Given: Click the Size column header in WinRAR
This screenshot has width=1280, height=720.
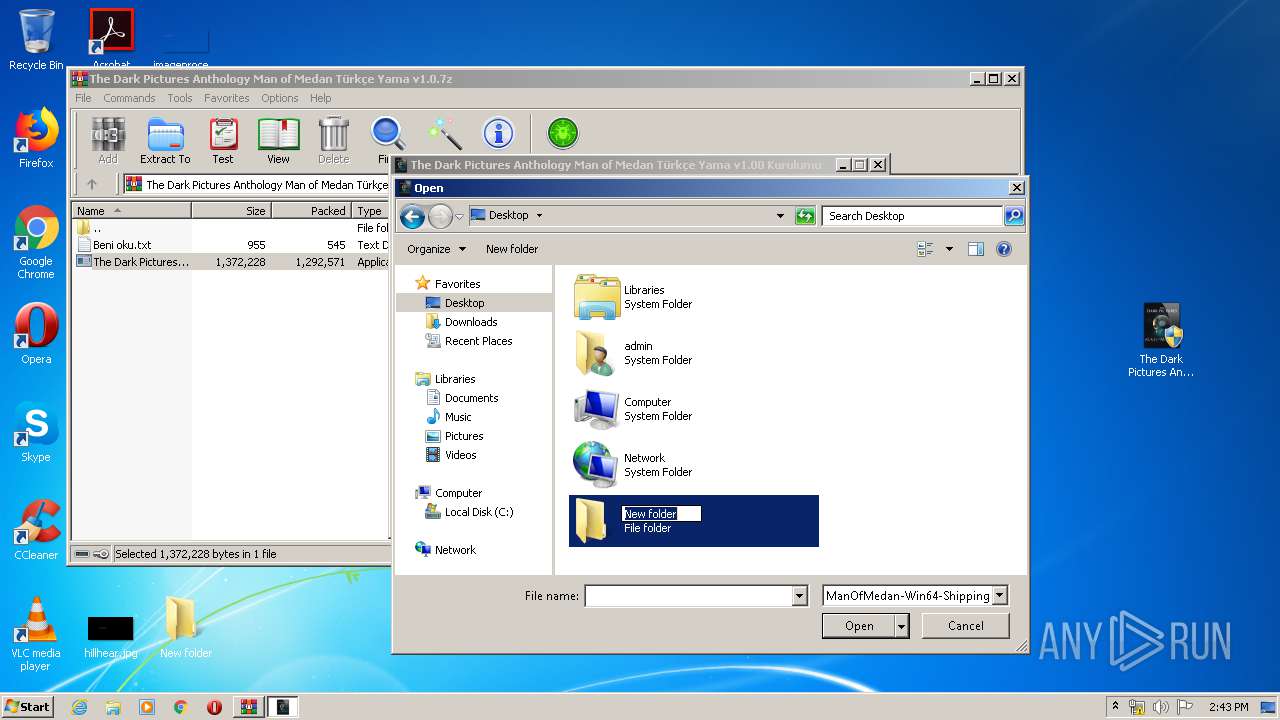Looking at the screenshot, I should [x=231, y=211].
